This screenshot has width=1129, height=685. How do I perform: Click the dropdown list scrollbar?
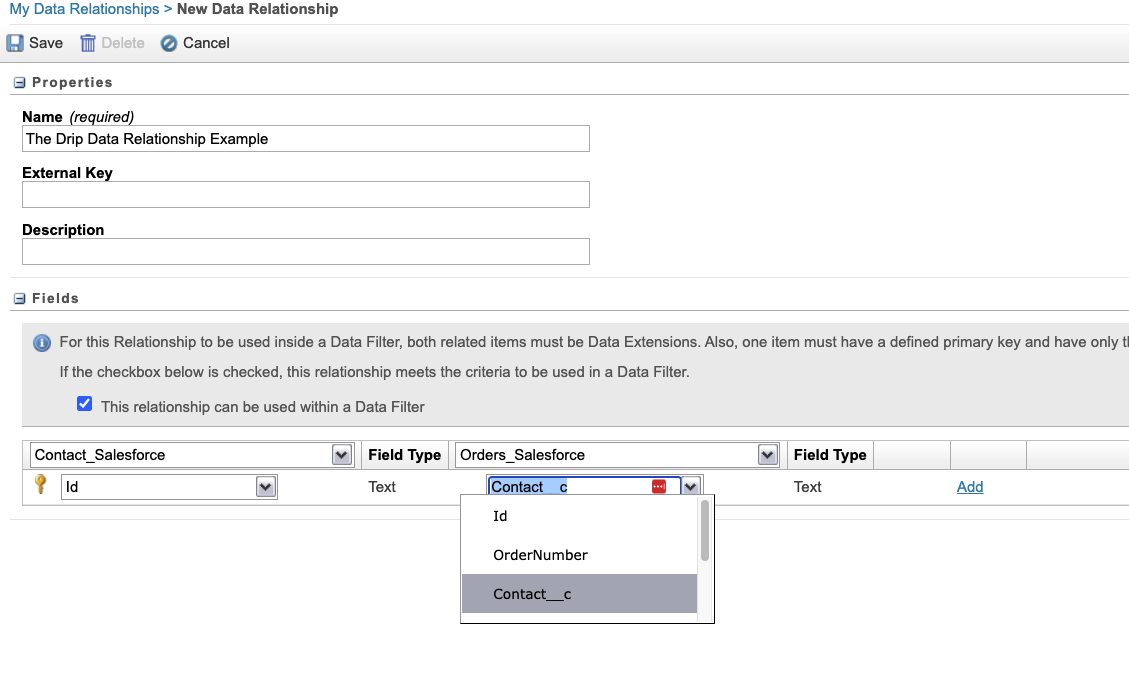705,531
